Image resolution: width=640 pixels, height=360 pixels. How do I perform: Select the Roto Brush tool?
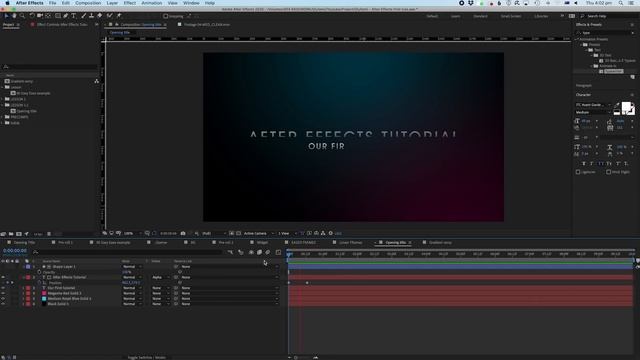pos(109,16)
